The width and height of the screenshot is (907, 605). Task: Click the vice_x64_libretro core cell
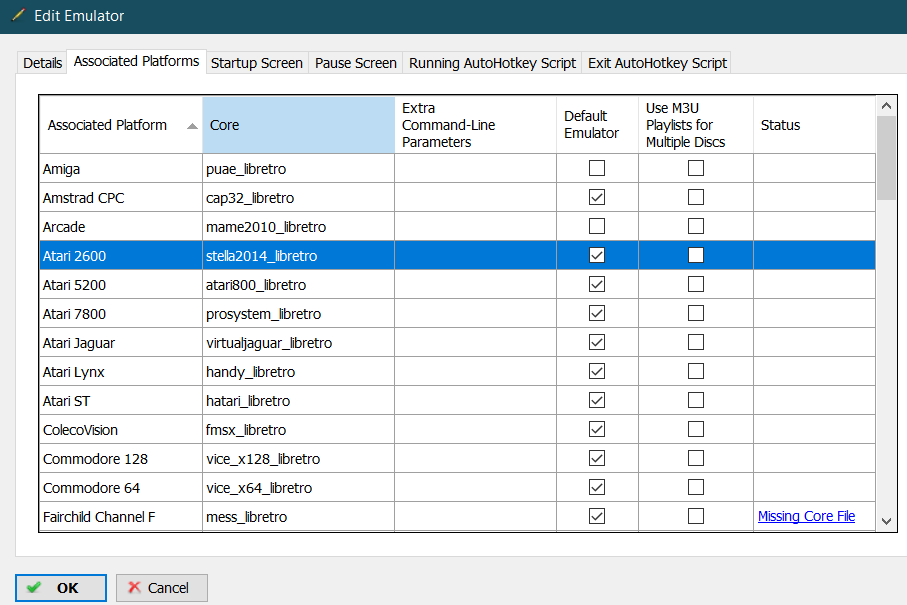[x=298, y=487]
